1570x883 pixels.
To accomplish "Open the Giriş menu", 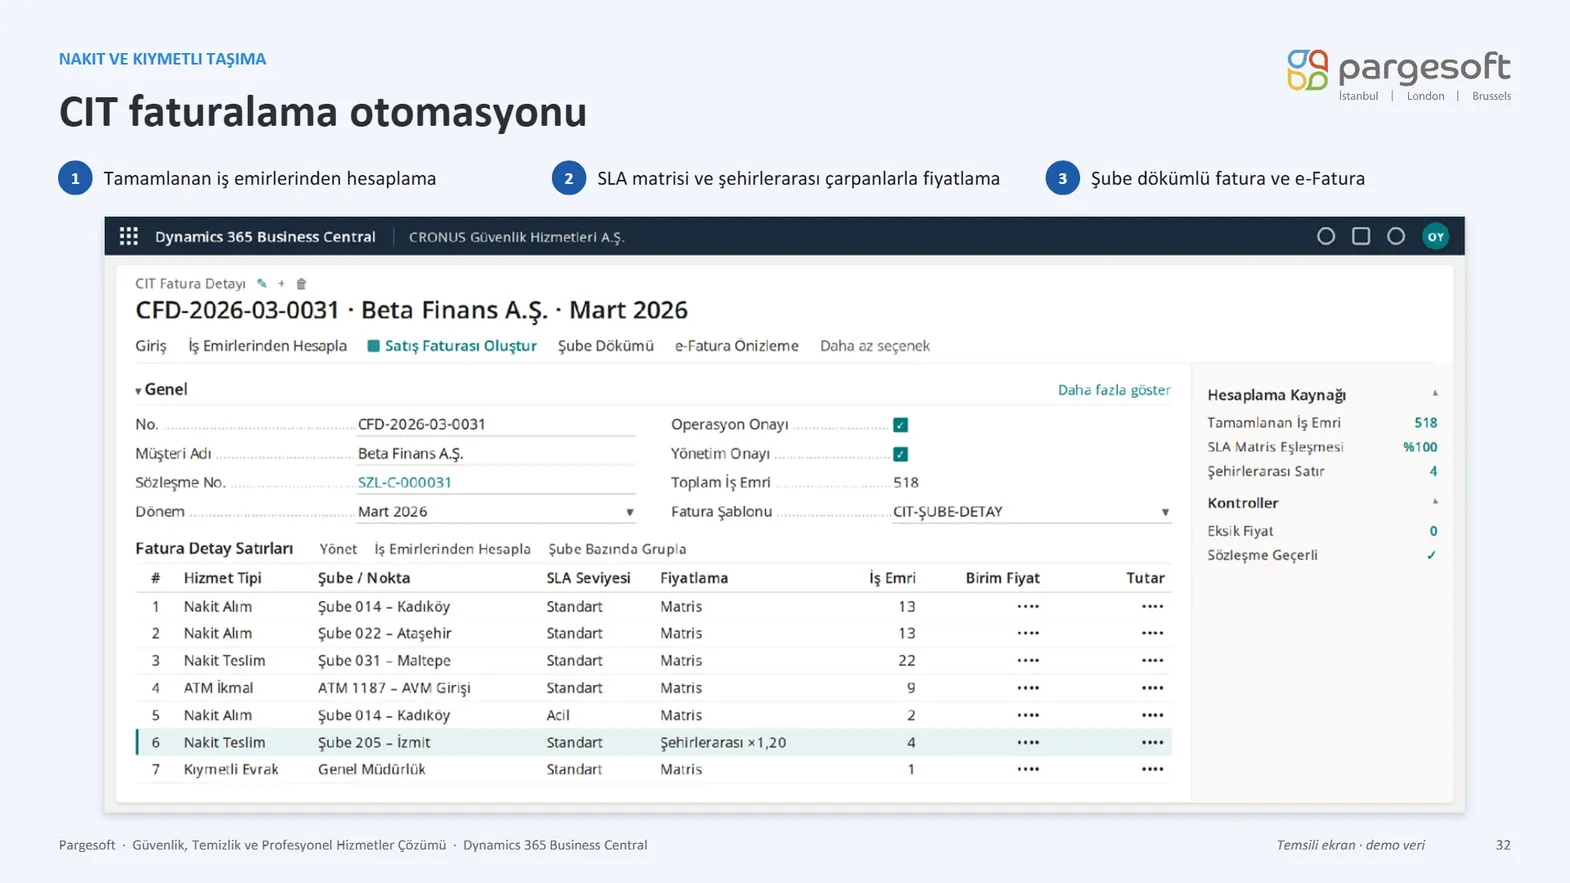I will [151, 346].
